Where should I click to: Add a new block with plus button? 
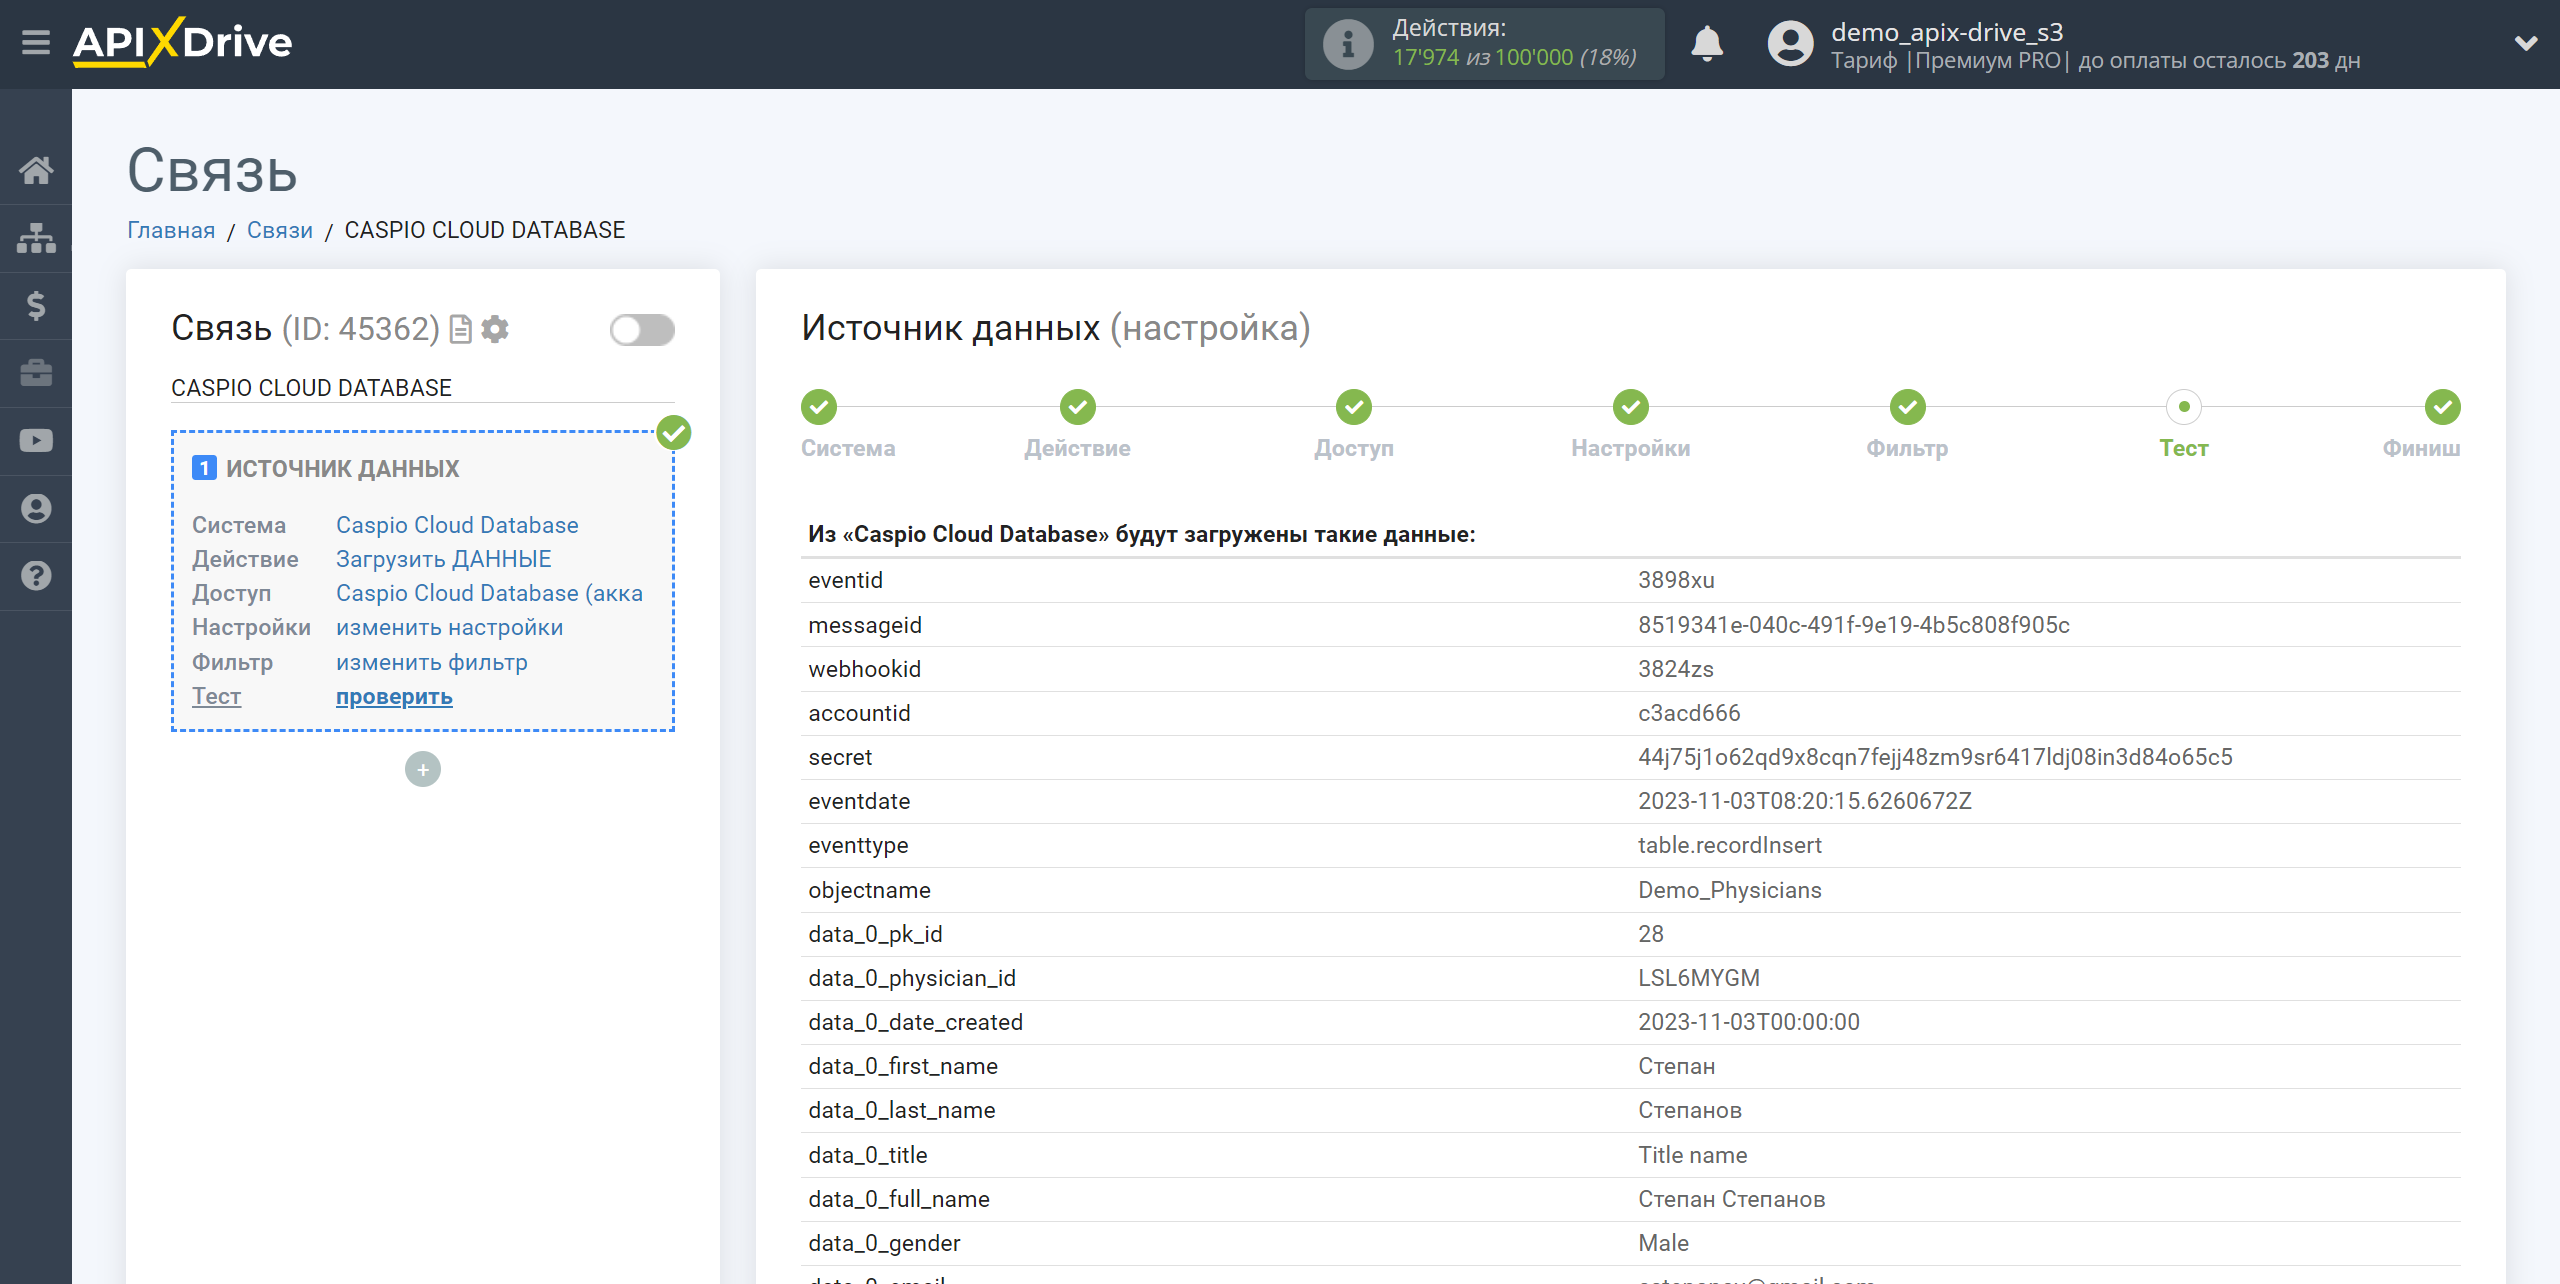pos(423,769)
